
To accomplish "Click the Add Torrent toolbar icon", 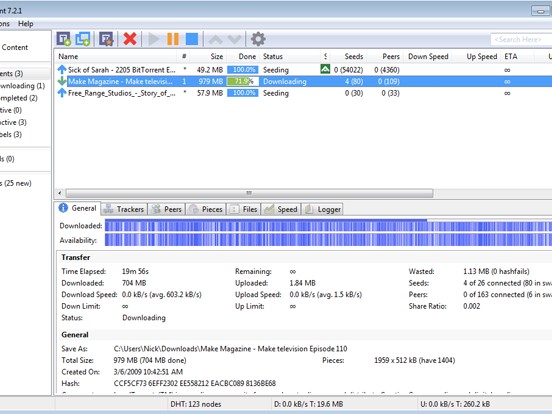I will (64, 39).
